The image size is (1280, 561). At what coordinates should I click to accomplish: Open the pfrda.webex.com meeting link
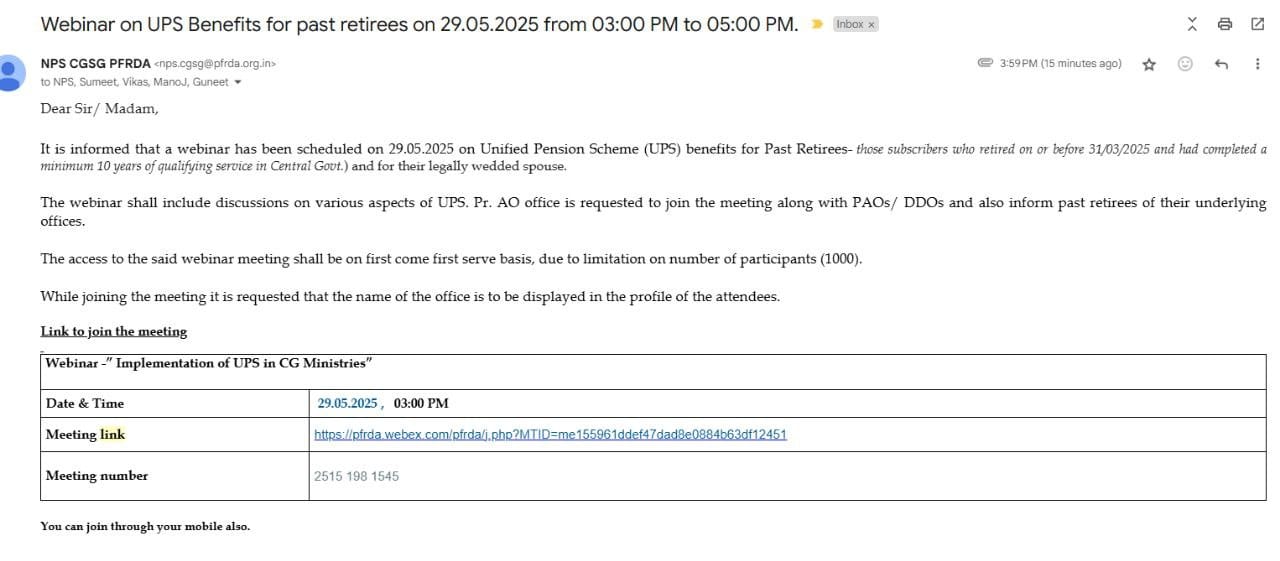tap(550, 434)
